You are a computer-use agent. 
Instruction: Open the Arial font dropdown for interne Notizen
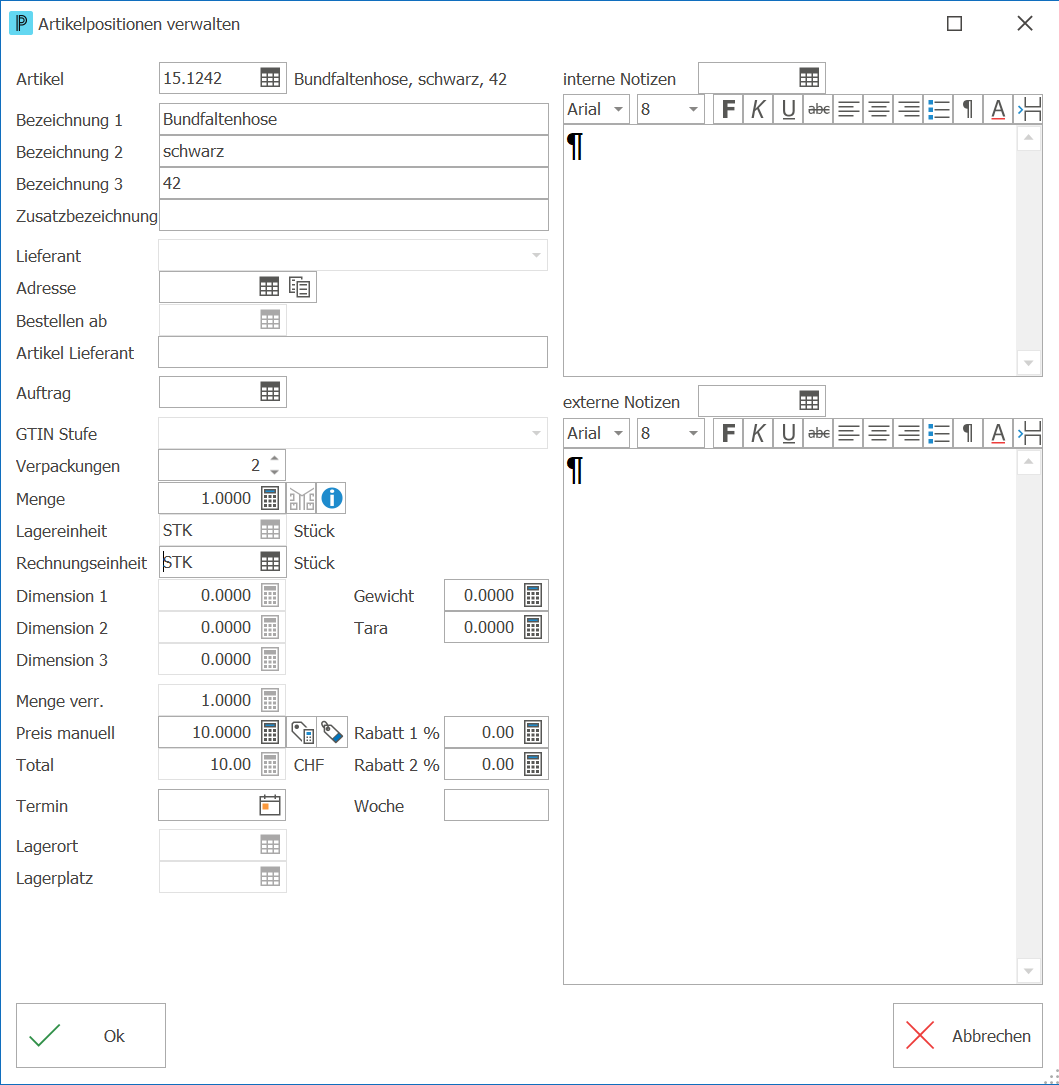(618, 109)
